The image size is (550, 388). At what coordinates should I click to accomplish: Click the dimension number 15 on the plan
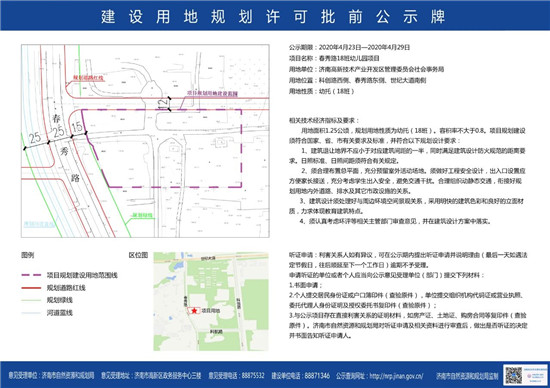pyautogui.click(x=77, y=127)
